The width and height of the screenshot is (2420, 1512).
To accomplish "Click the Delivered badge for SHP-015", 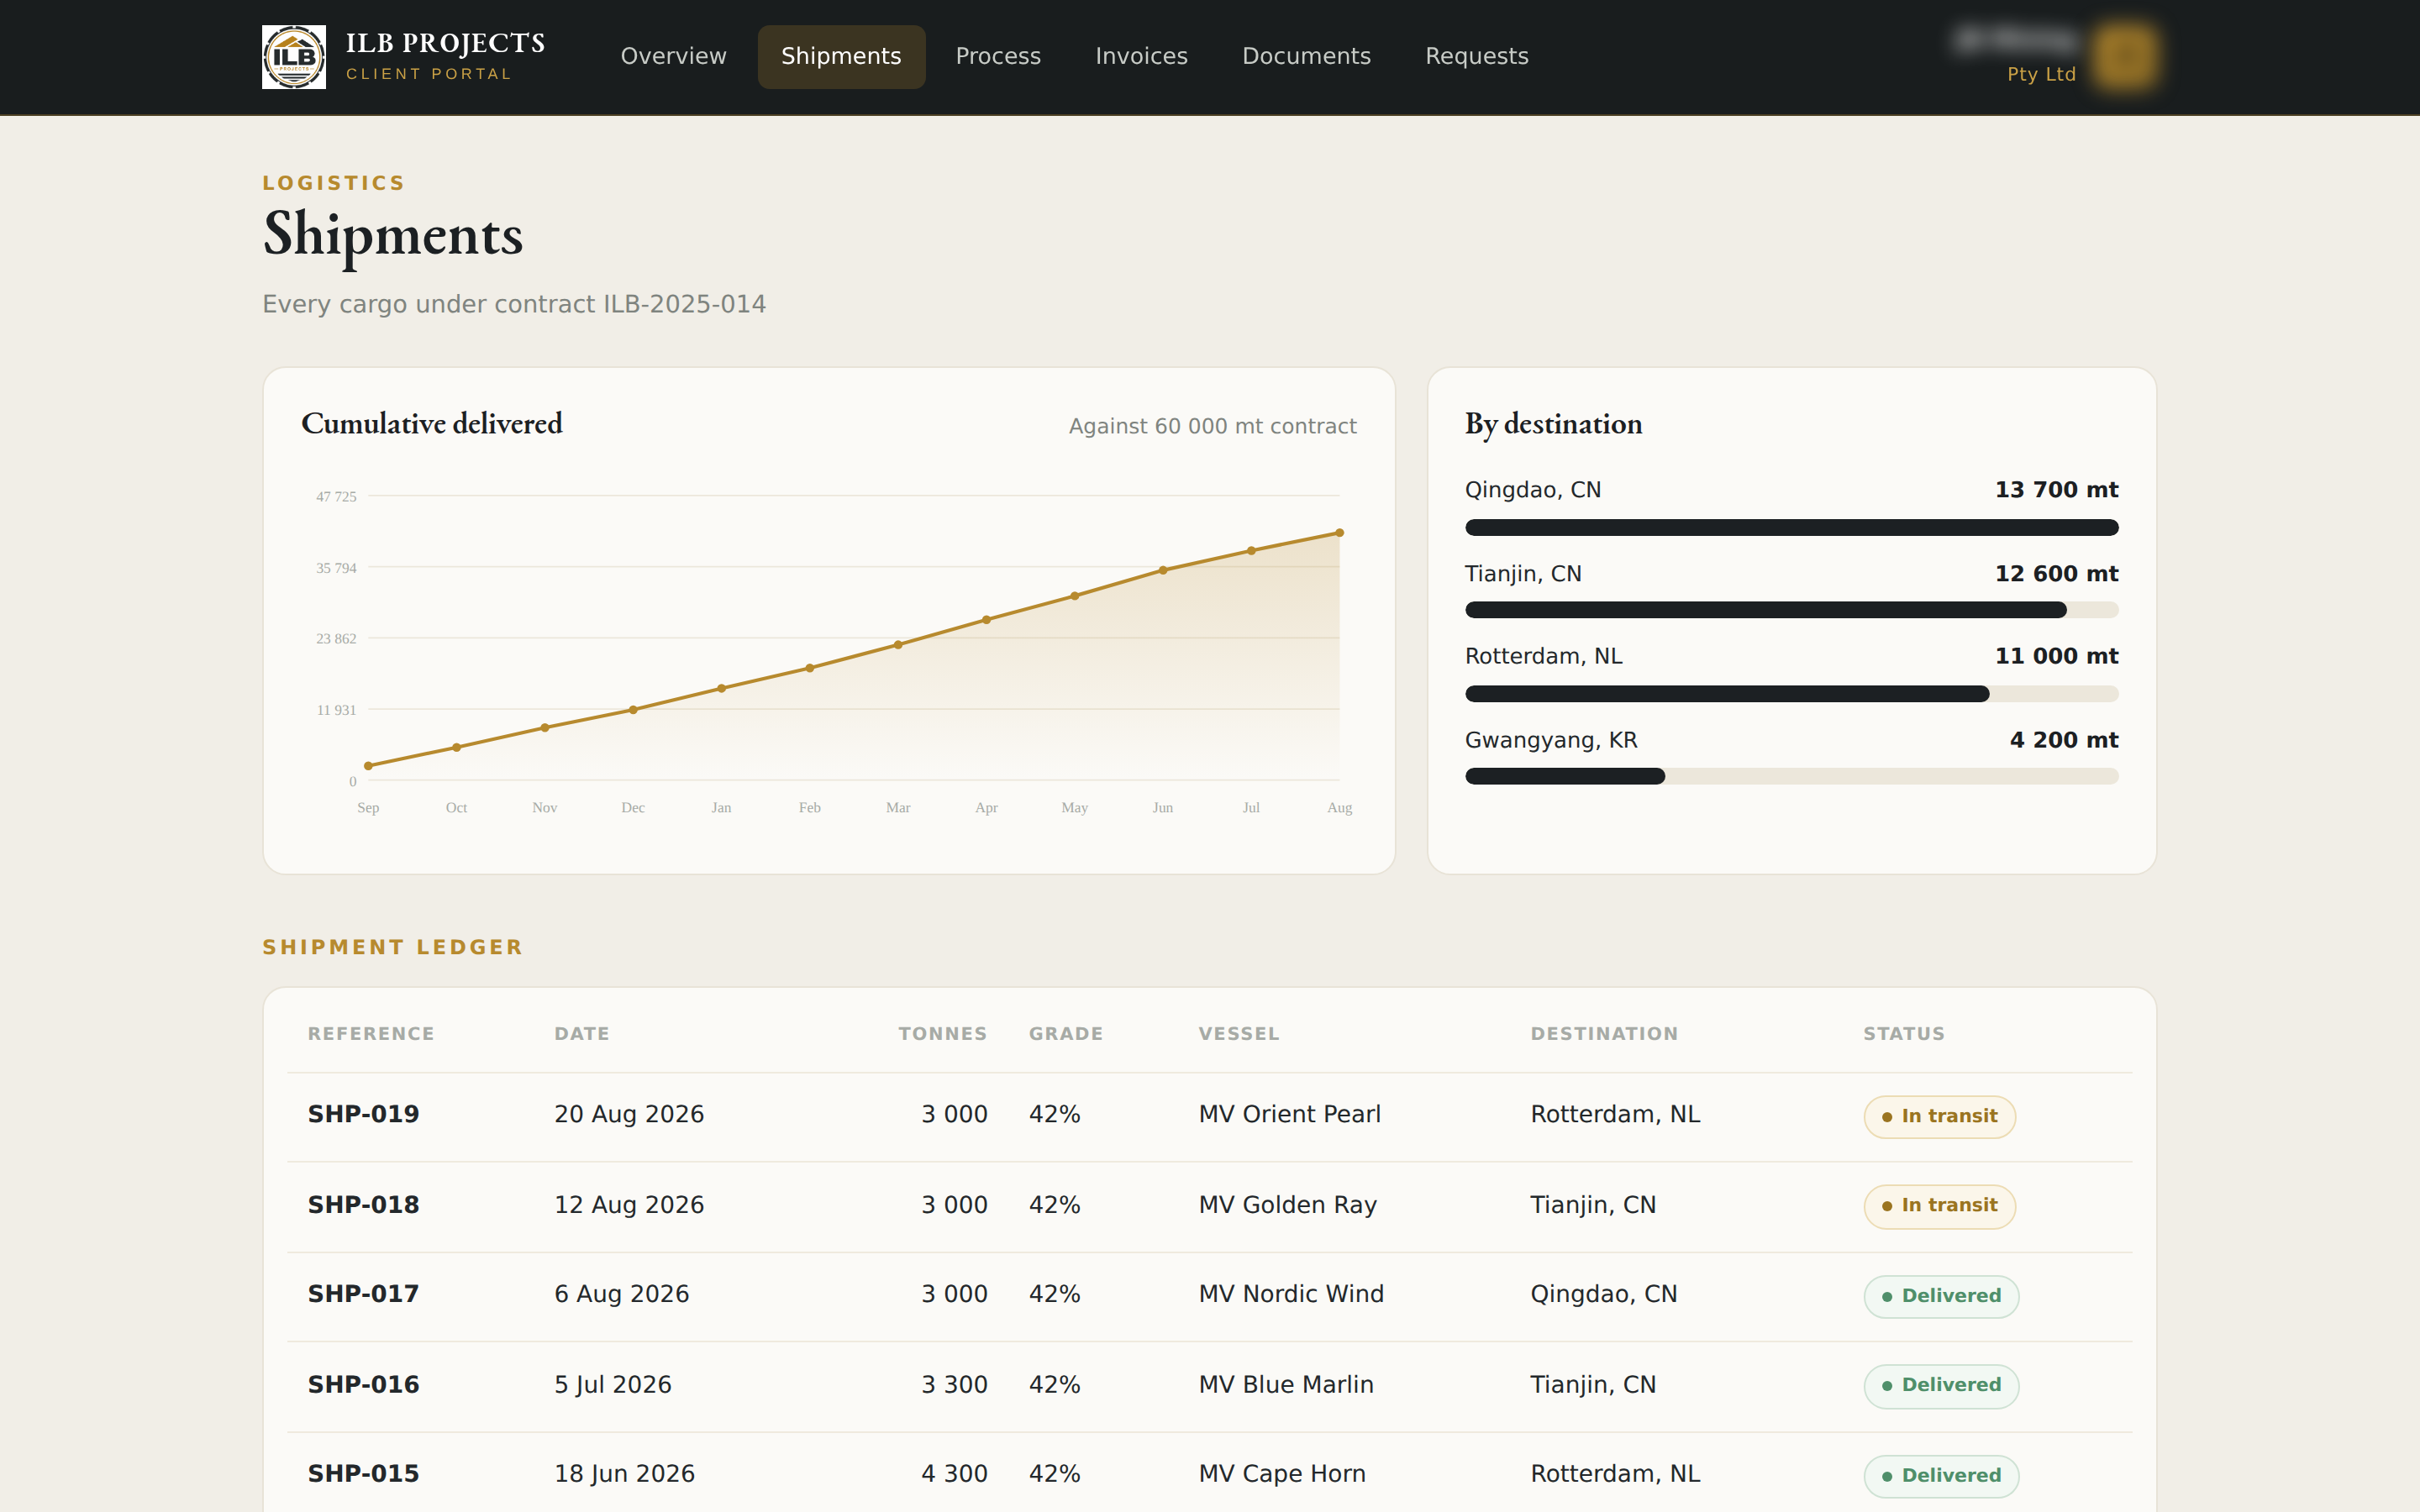I will tap(1941, 1476).
